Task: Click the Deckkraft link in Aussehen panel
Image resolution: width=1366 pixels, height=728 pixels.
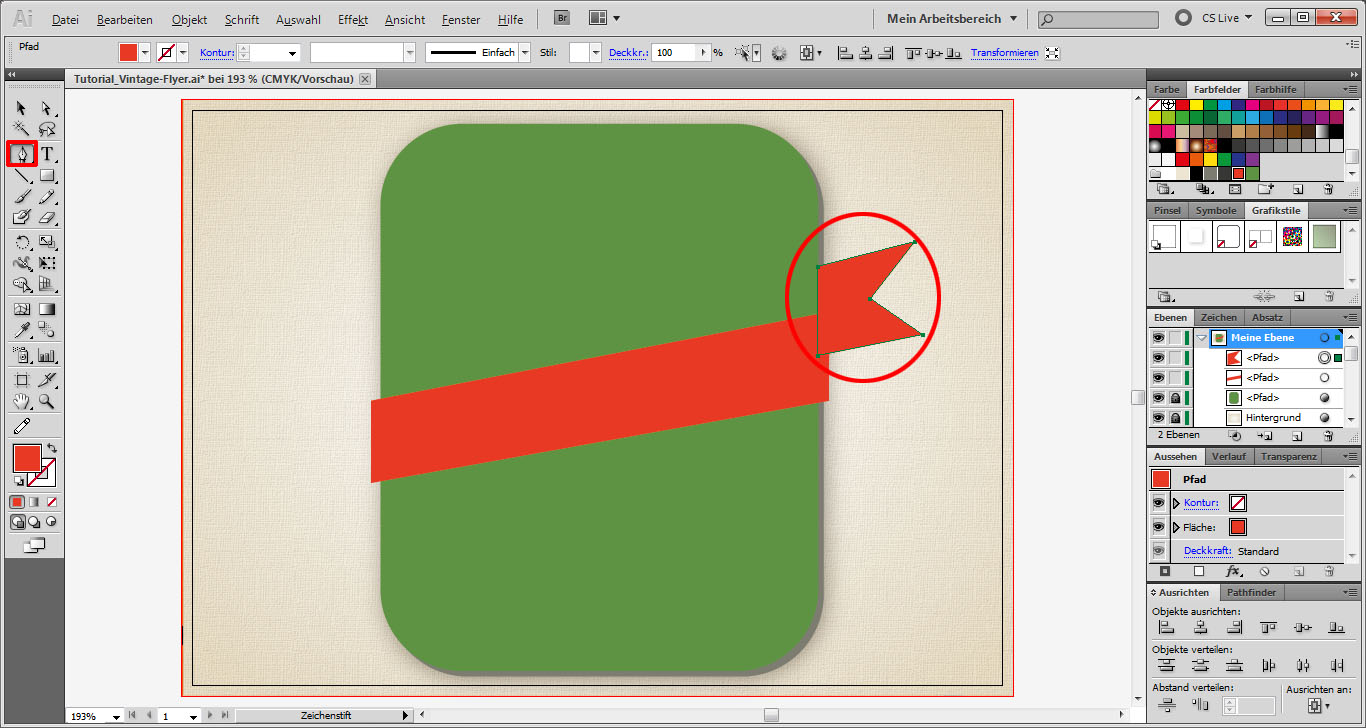Action: 1207,551
